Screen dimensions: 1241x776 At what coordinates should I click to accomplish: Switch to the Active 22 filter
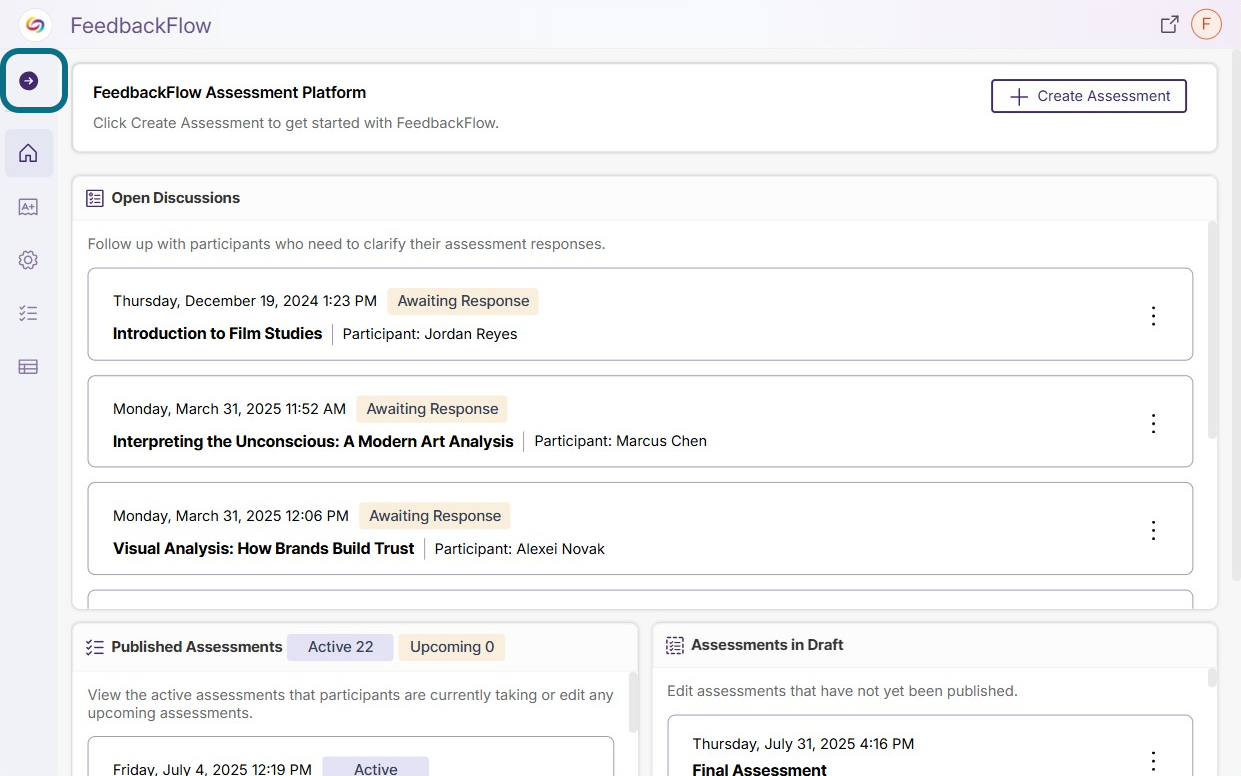[x=340, y=647]
